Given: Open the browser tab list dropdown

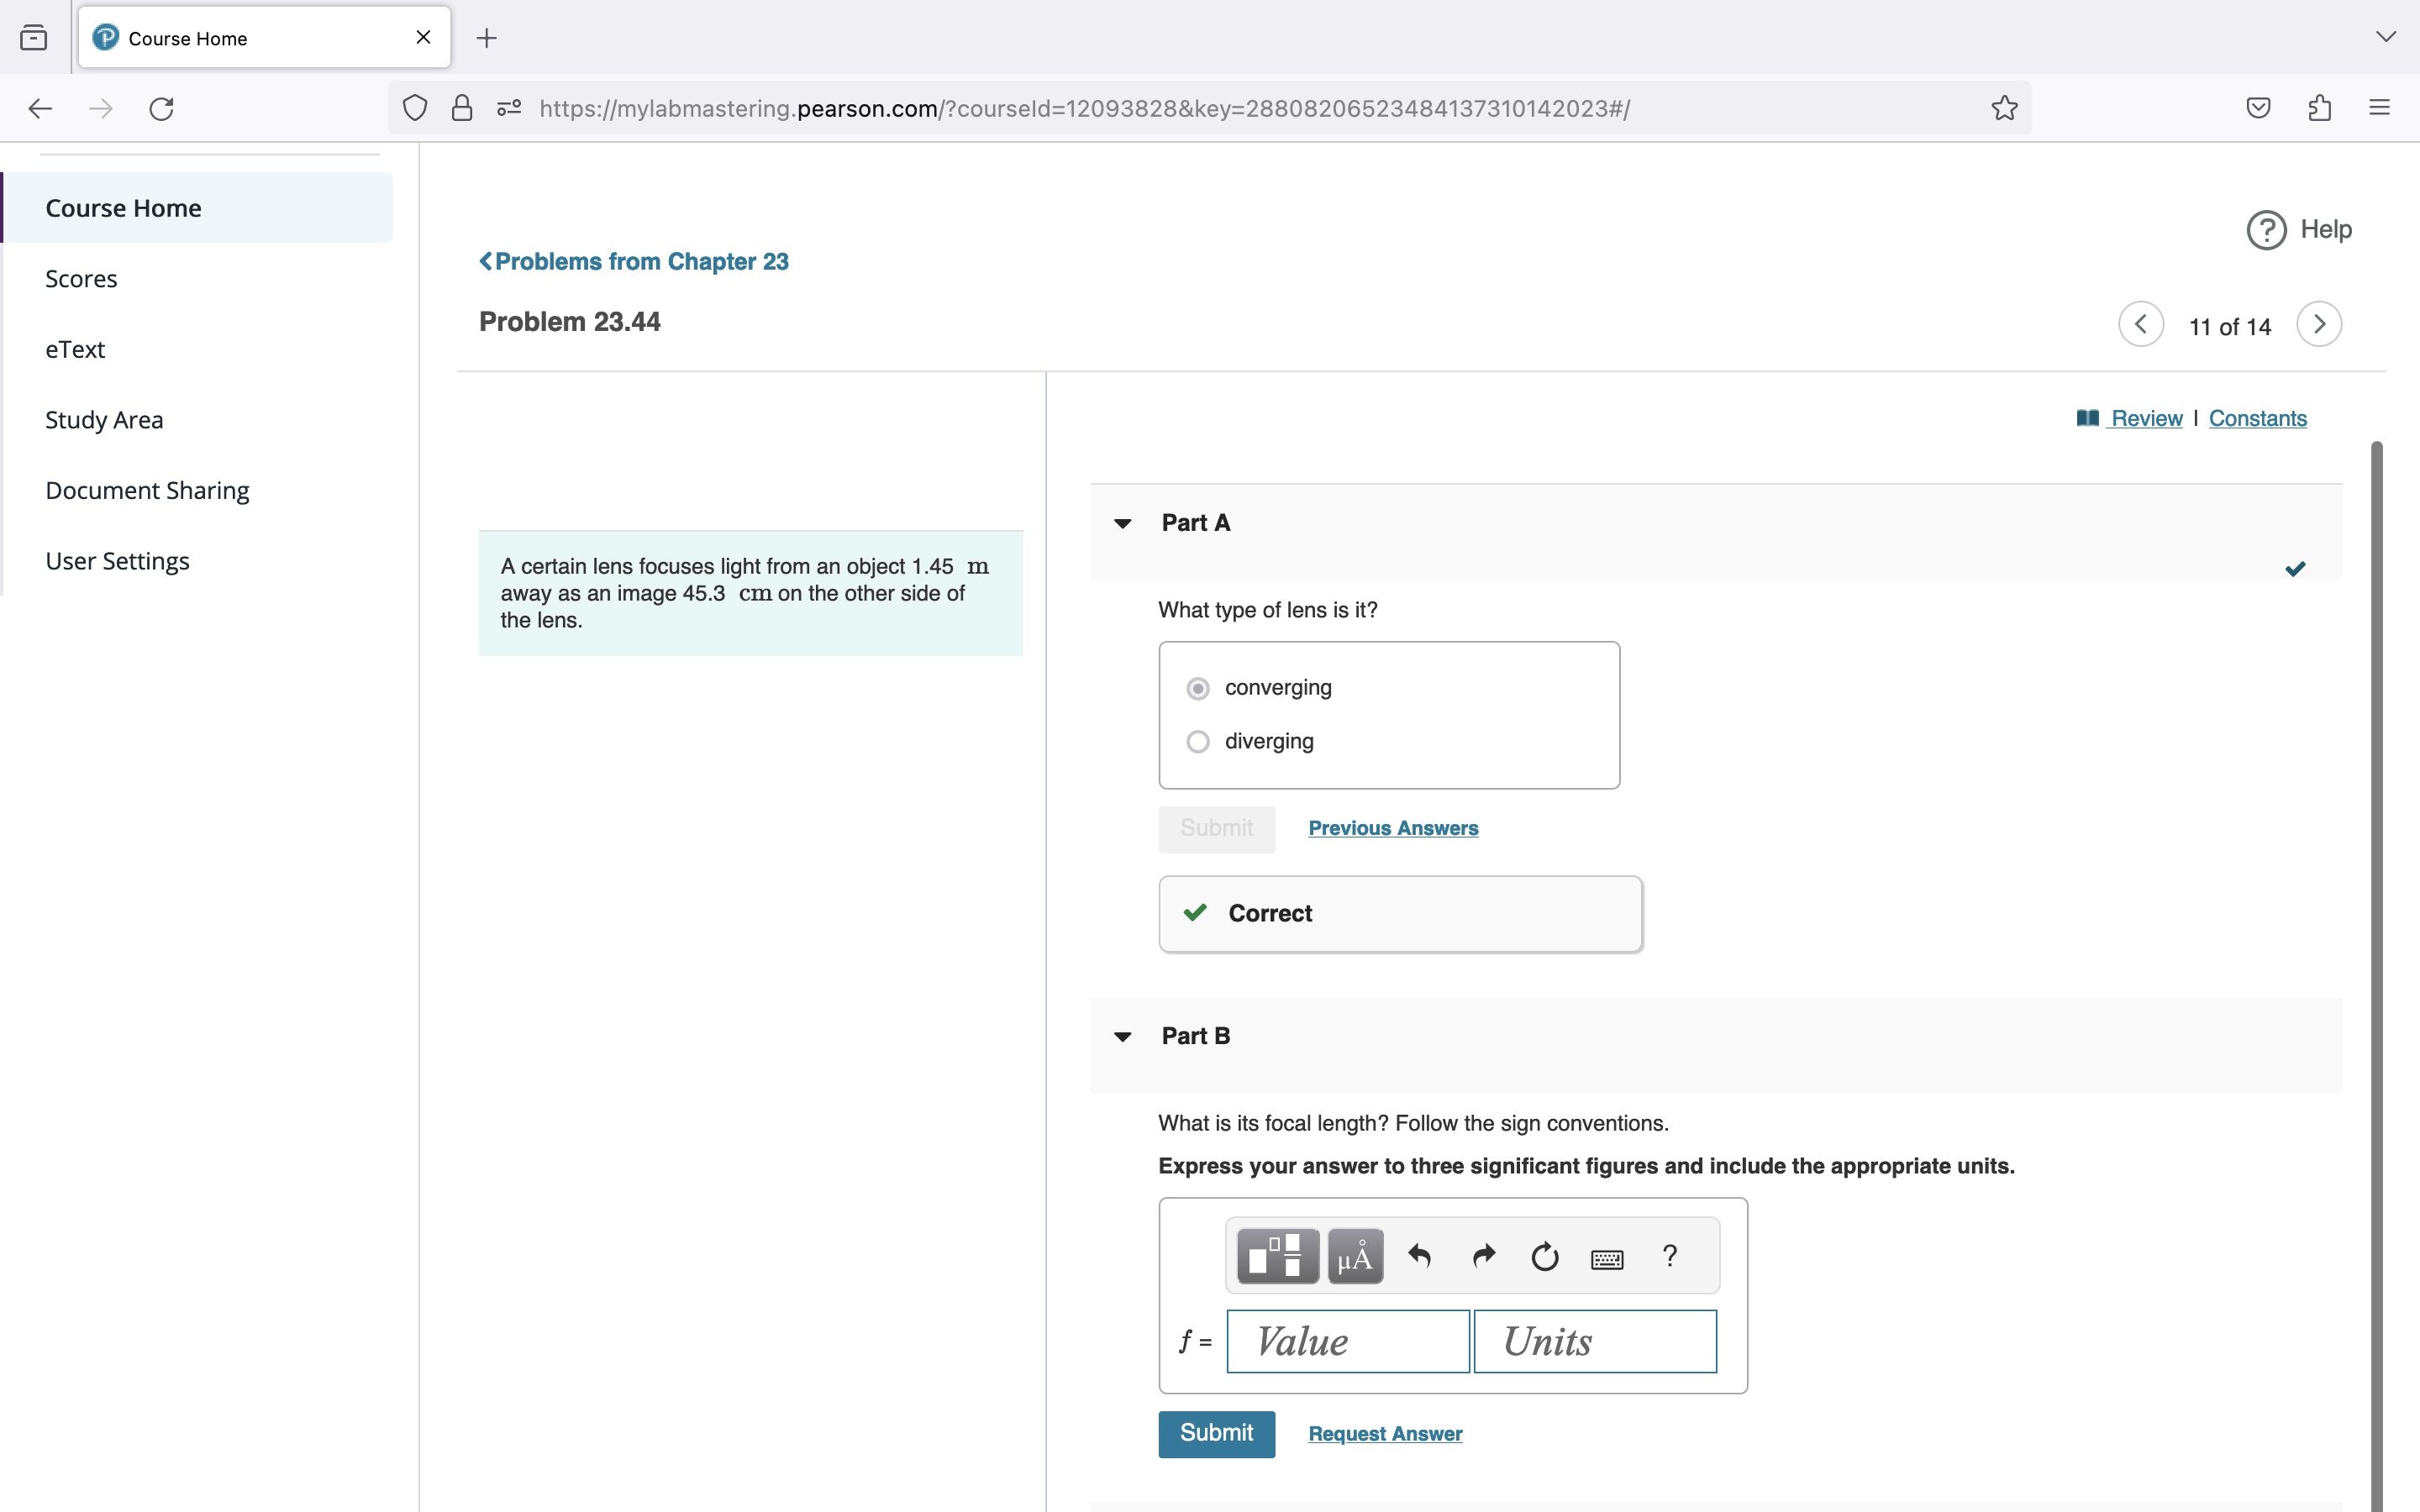Looking at the screenshot, I should [x=2386, y=37].
